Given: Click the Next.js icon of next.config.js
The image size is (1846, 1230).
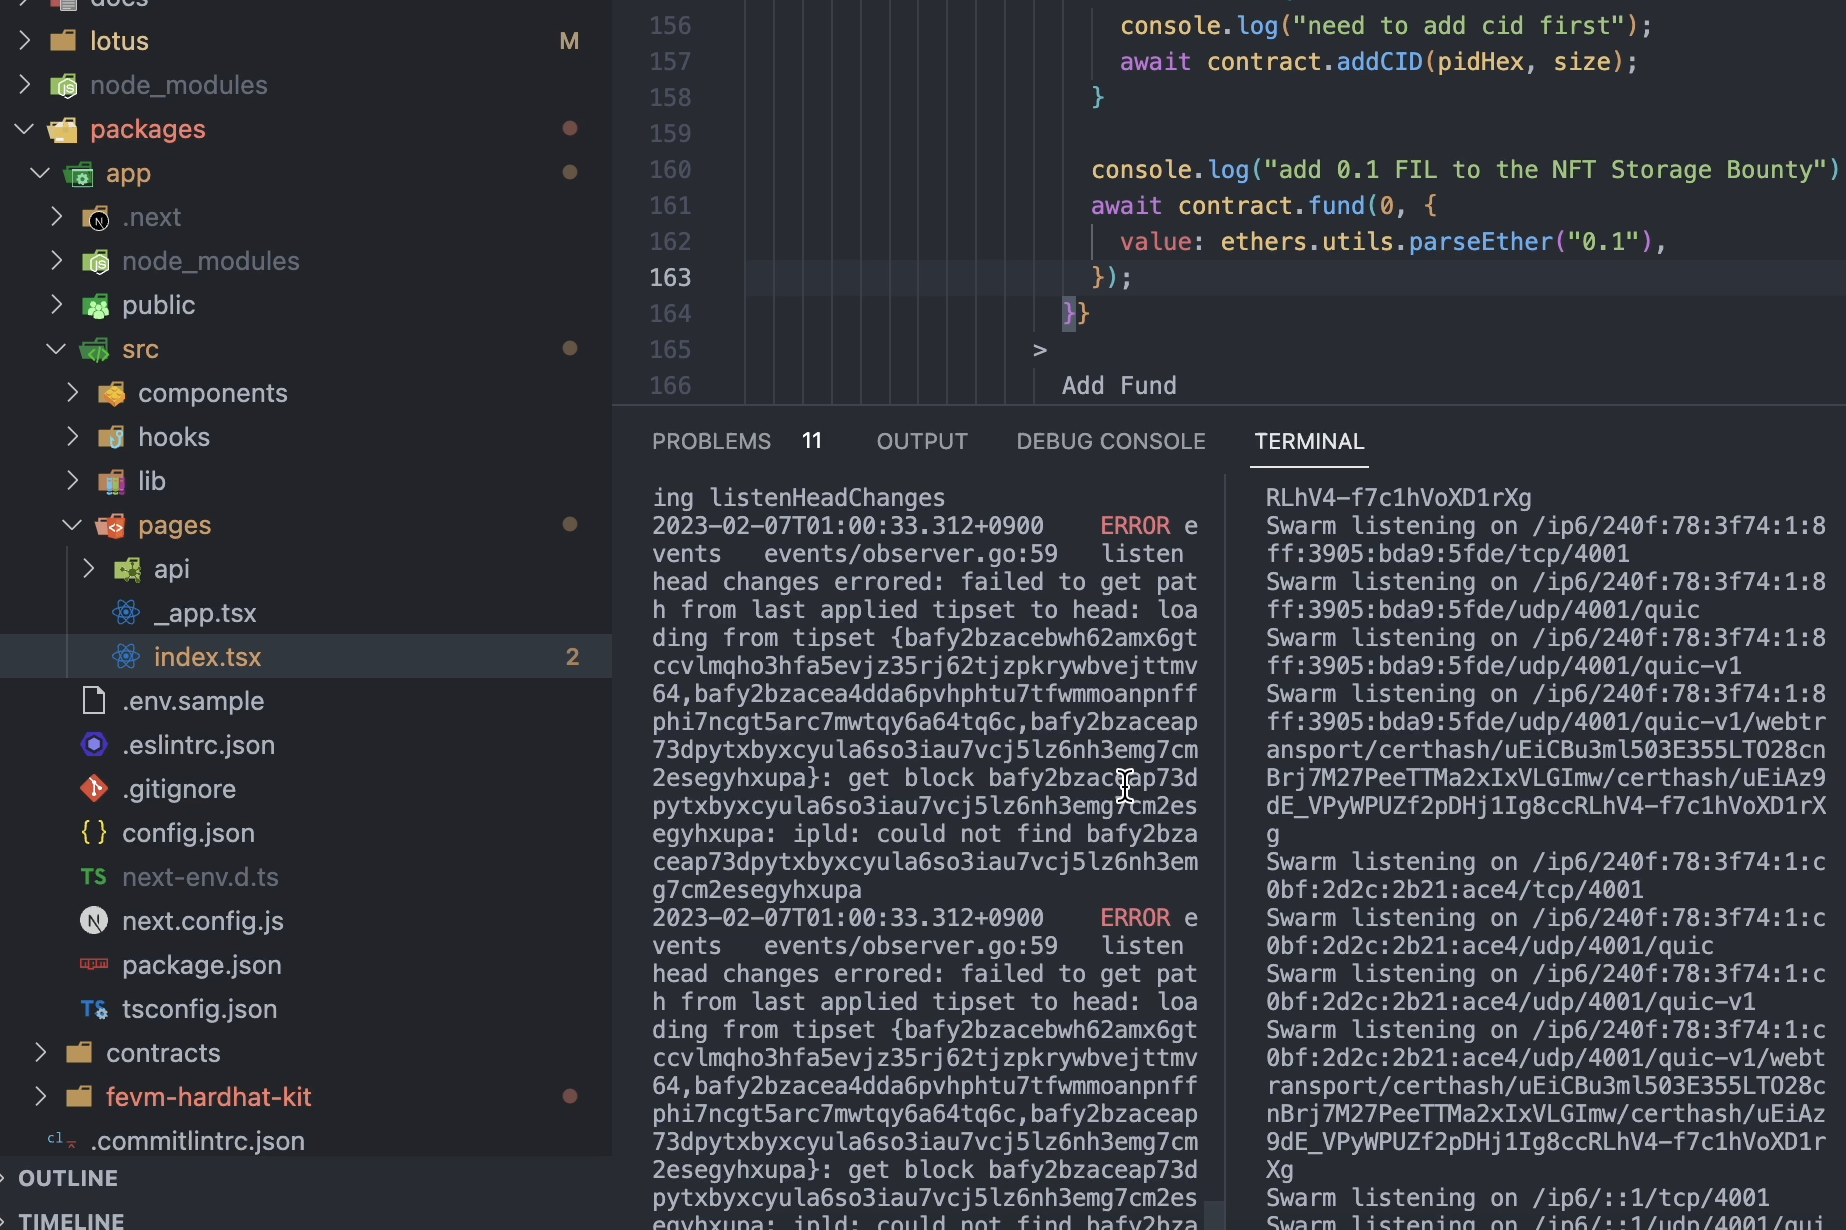Looking at the screenshot, I should (94, 921).
